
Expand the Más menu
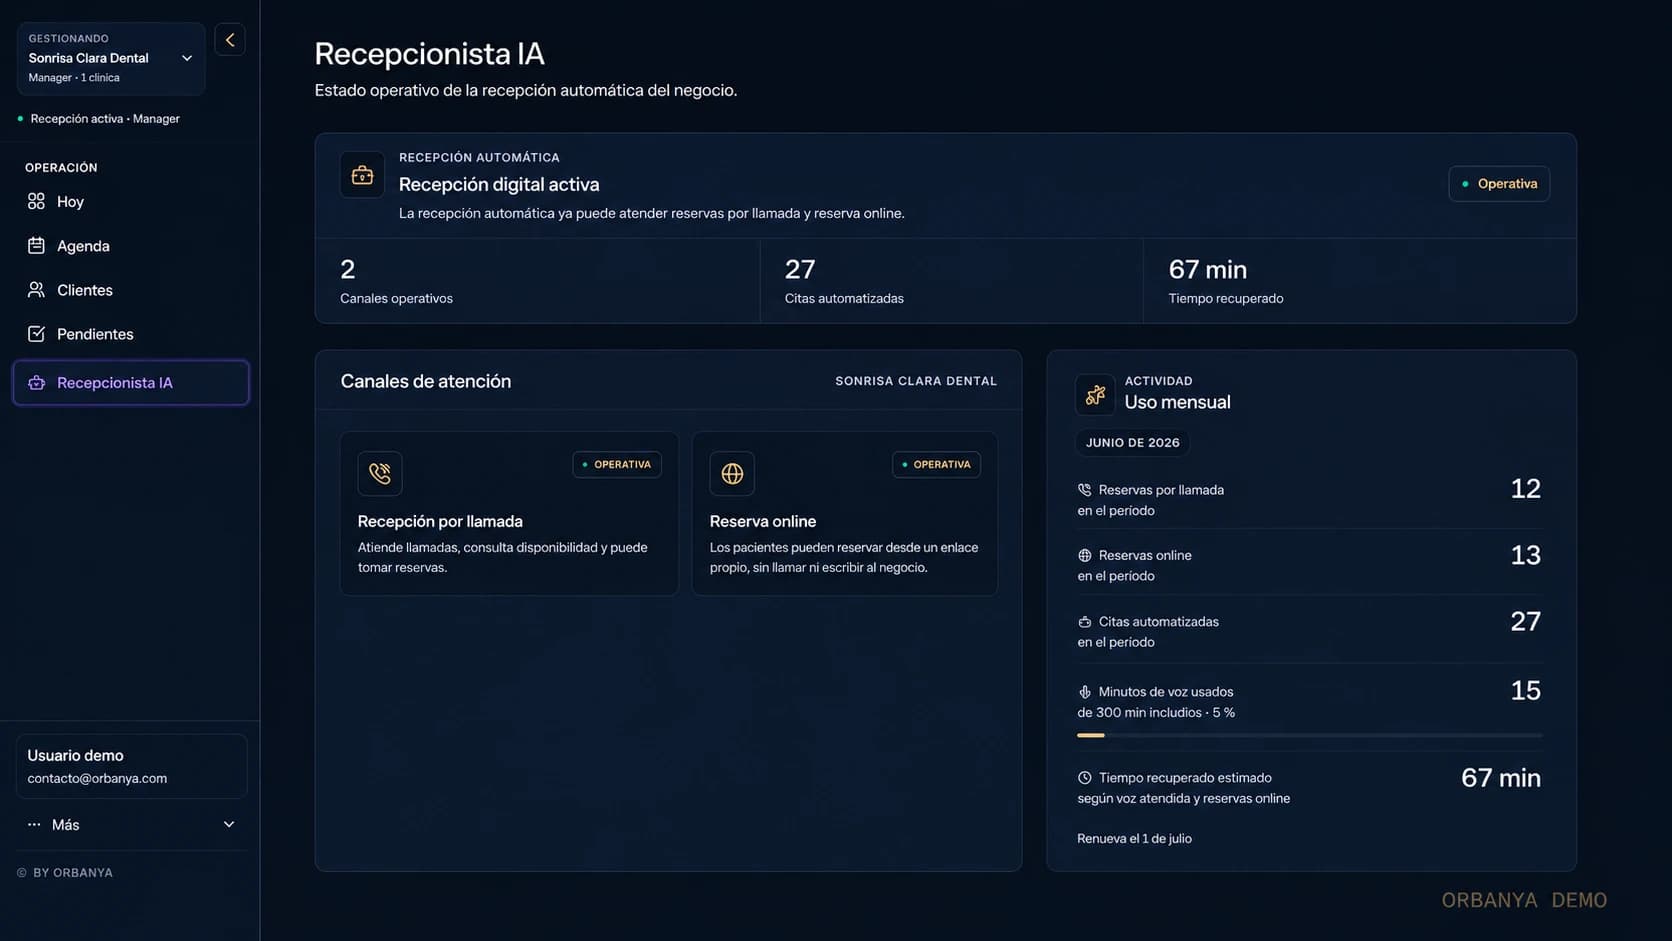pyautogui.click(x=131, y=825)
